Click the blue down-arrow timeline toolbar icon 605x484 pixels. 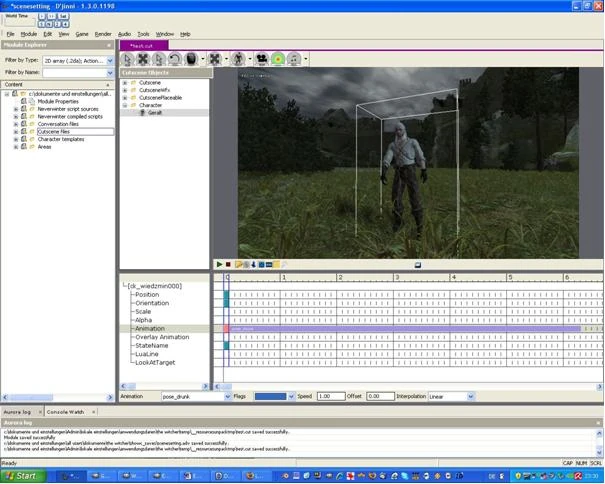(x=253, y=264)
